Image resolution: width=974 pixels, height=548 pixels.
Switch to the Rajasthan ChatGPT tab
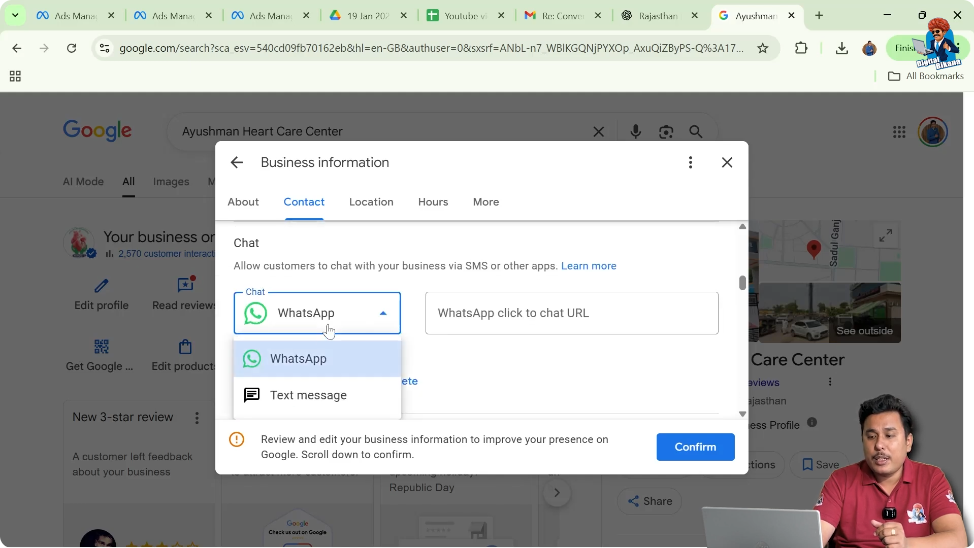coord(659,16)
